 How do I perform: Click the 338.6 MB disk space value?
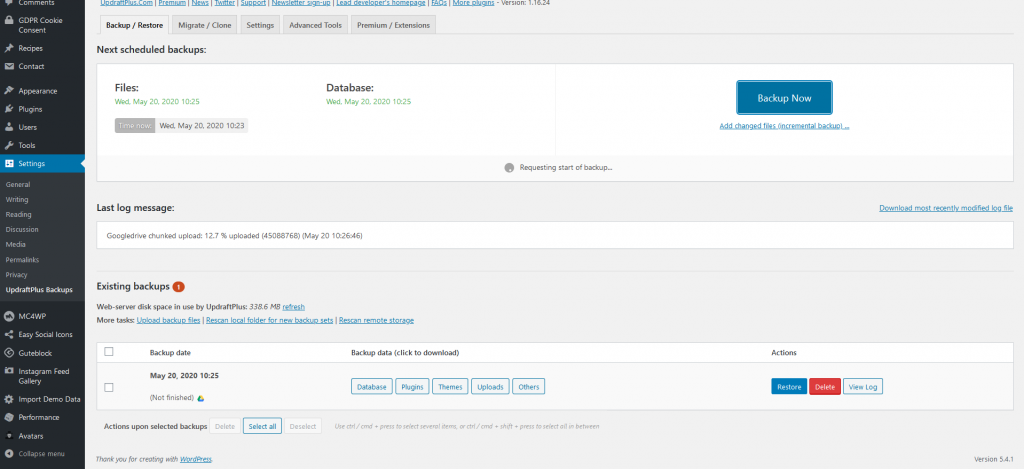264,306
